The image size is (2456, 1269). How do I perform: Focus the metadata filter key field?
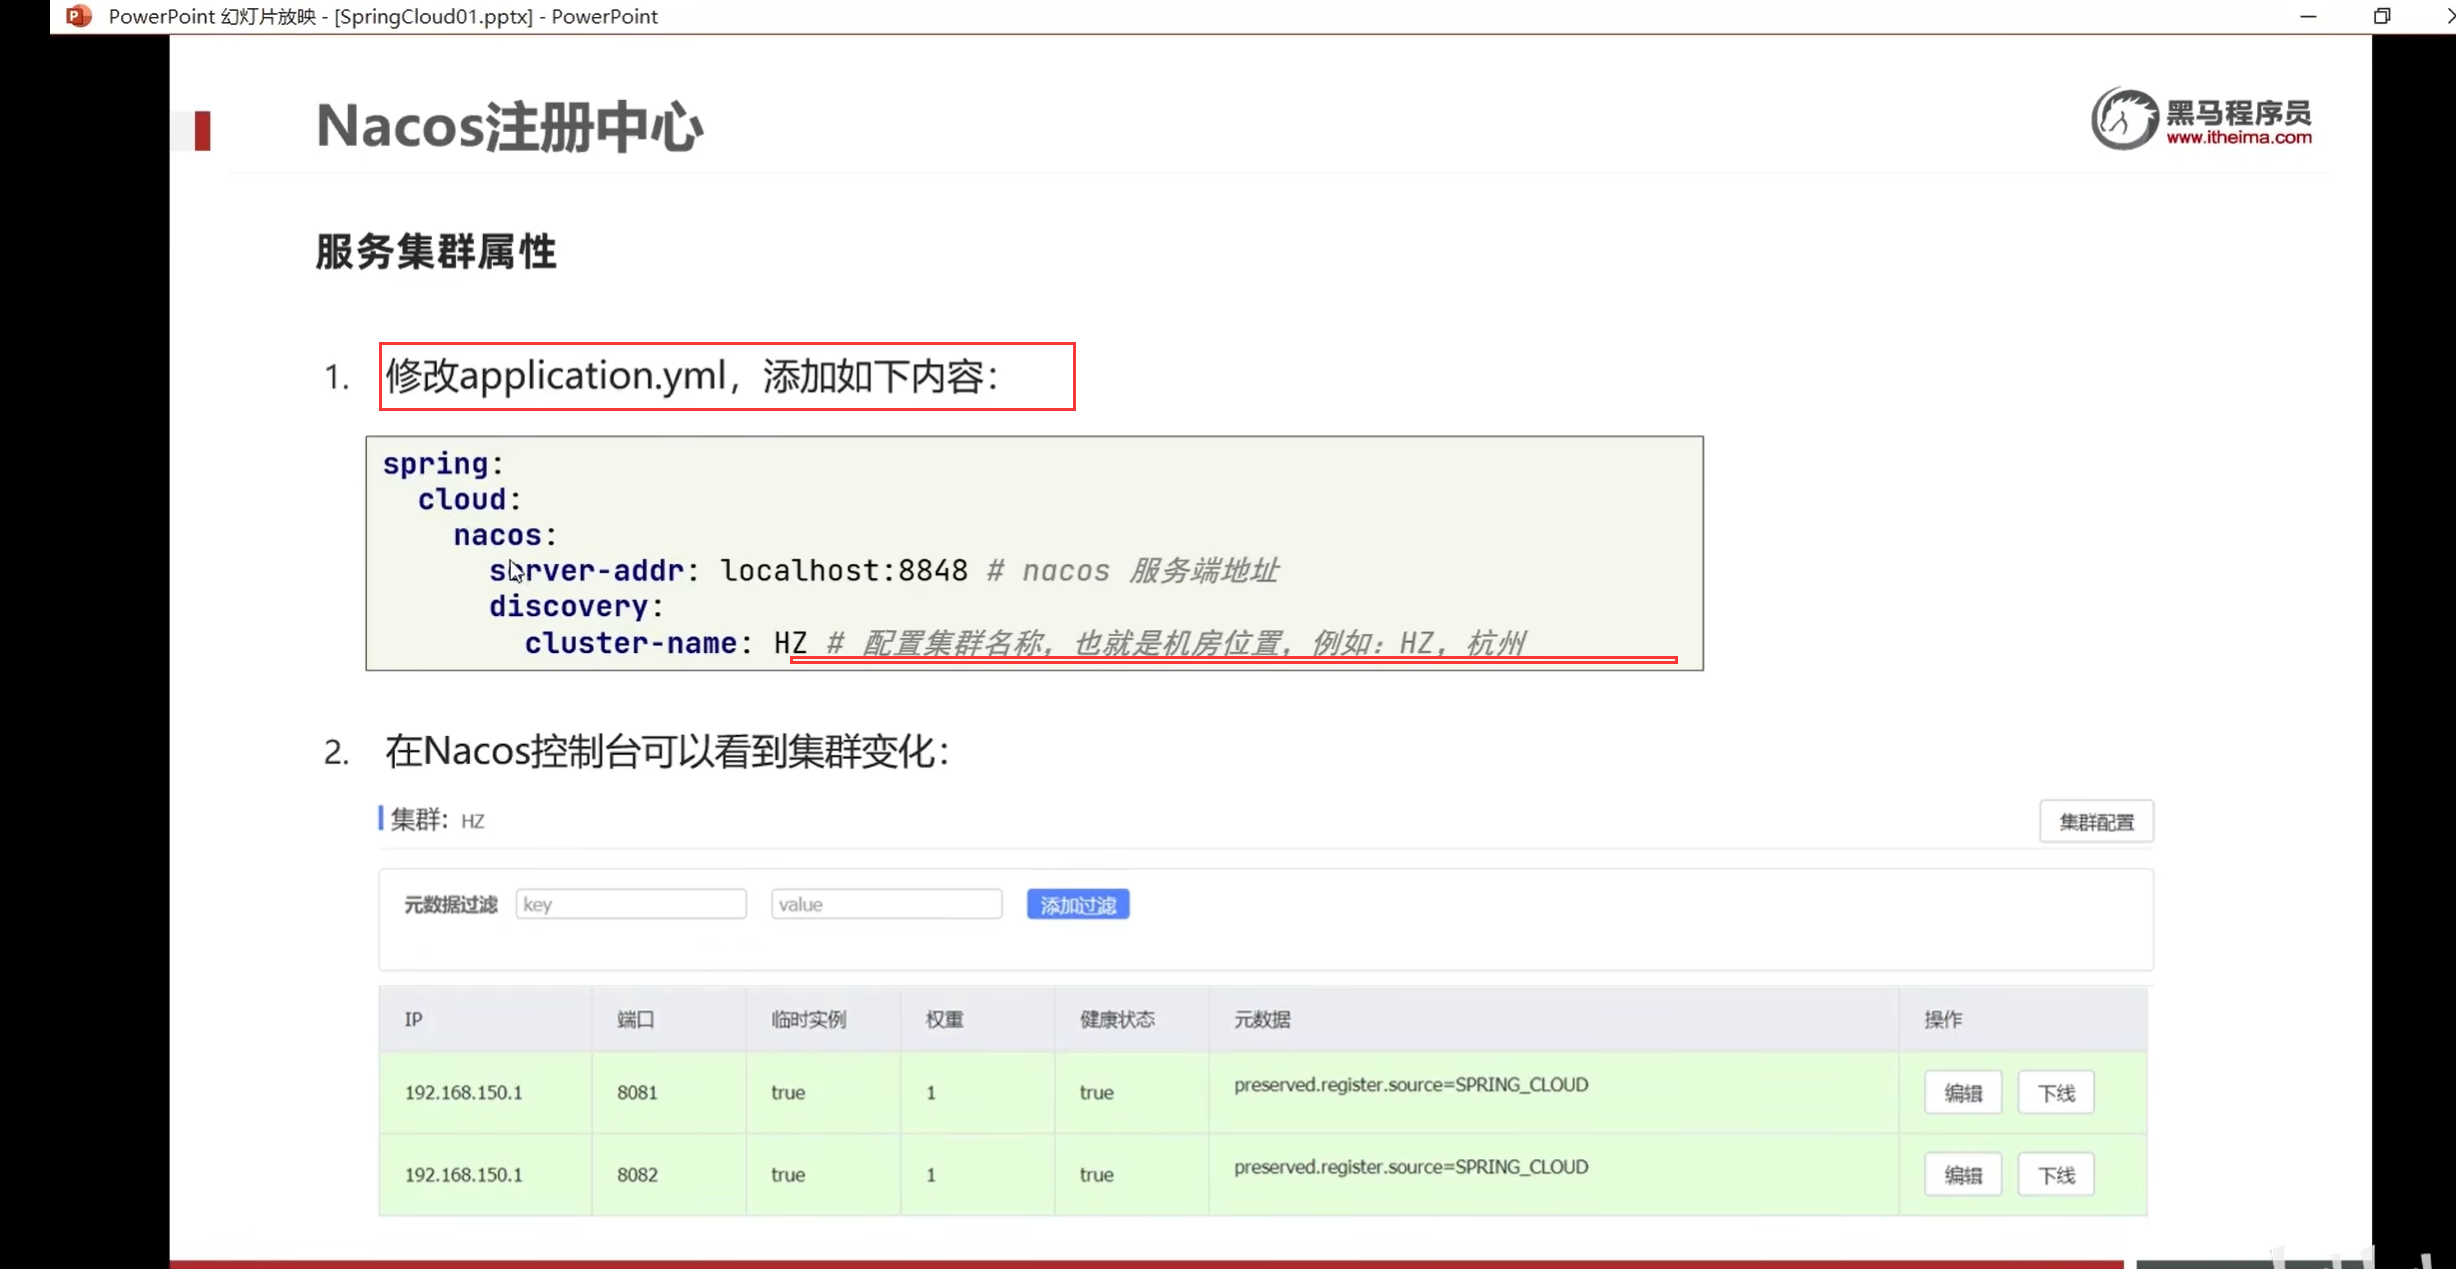coord(631,904)
